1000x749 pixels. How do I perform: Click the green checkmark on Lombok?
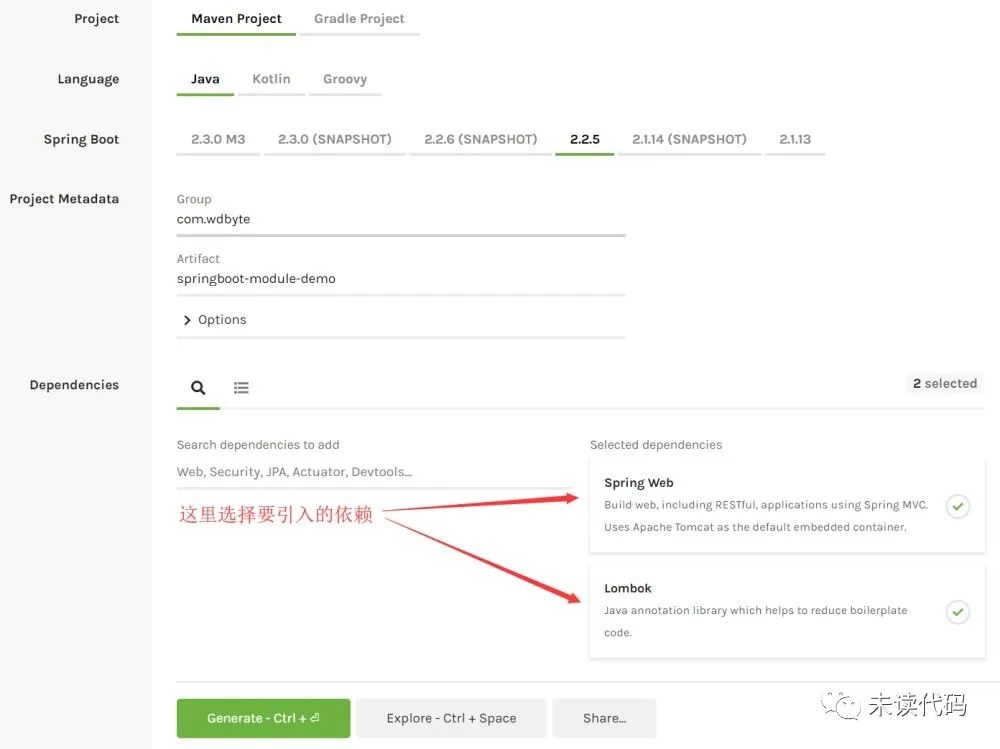point(958,611)
